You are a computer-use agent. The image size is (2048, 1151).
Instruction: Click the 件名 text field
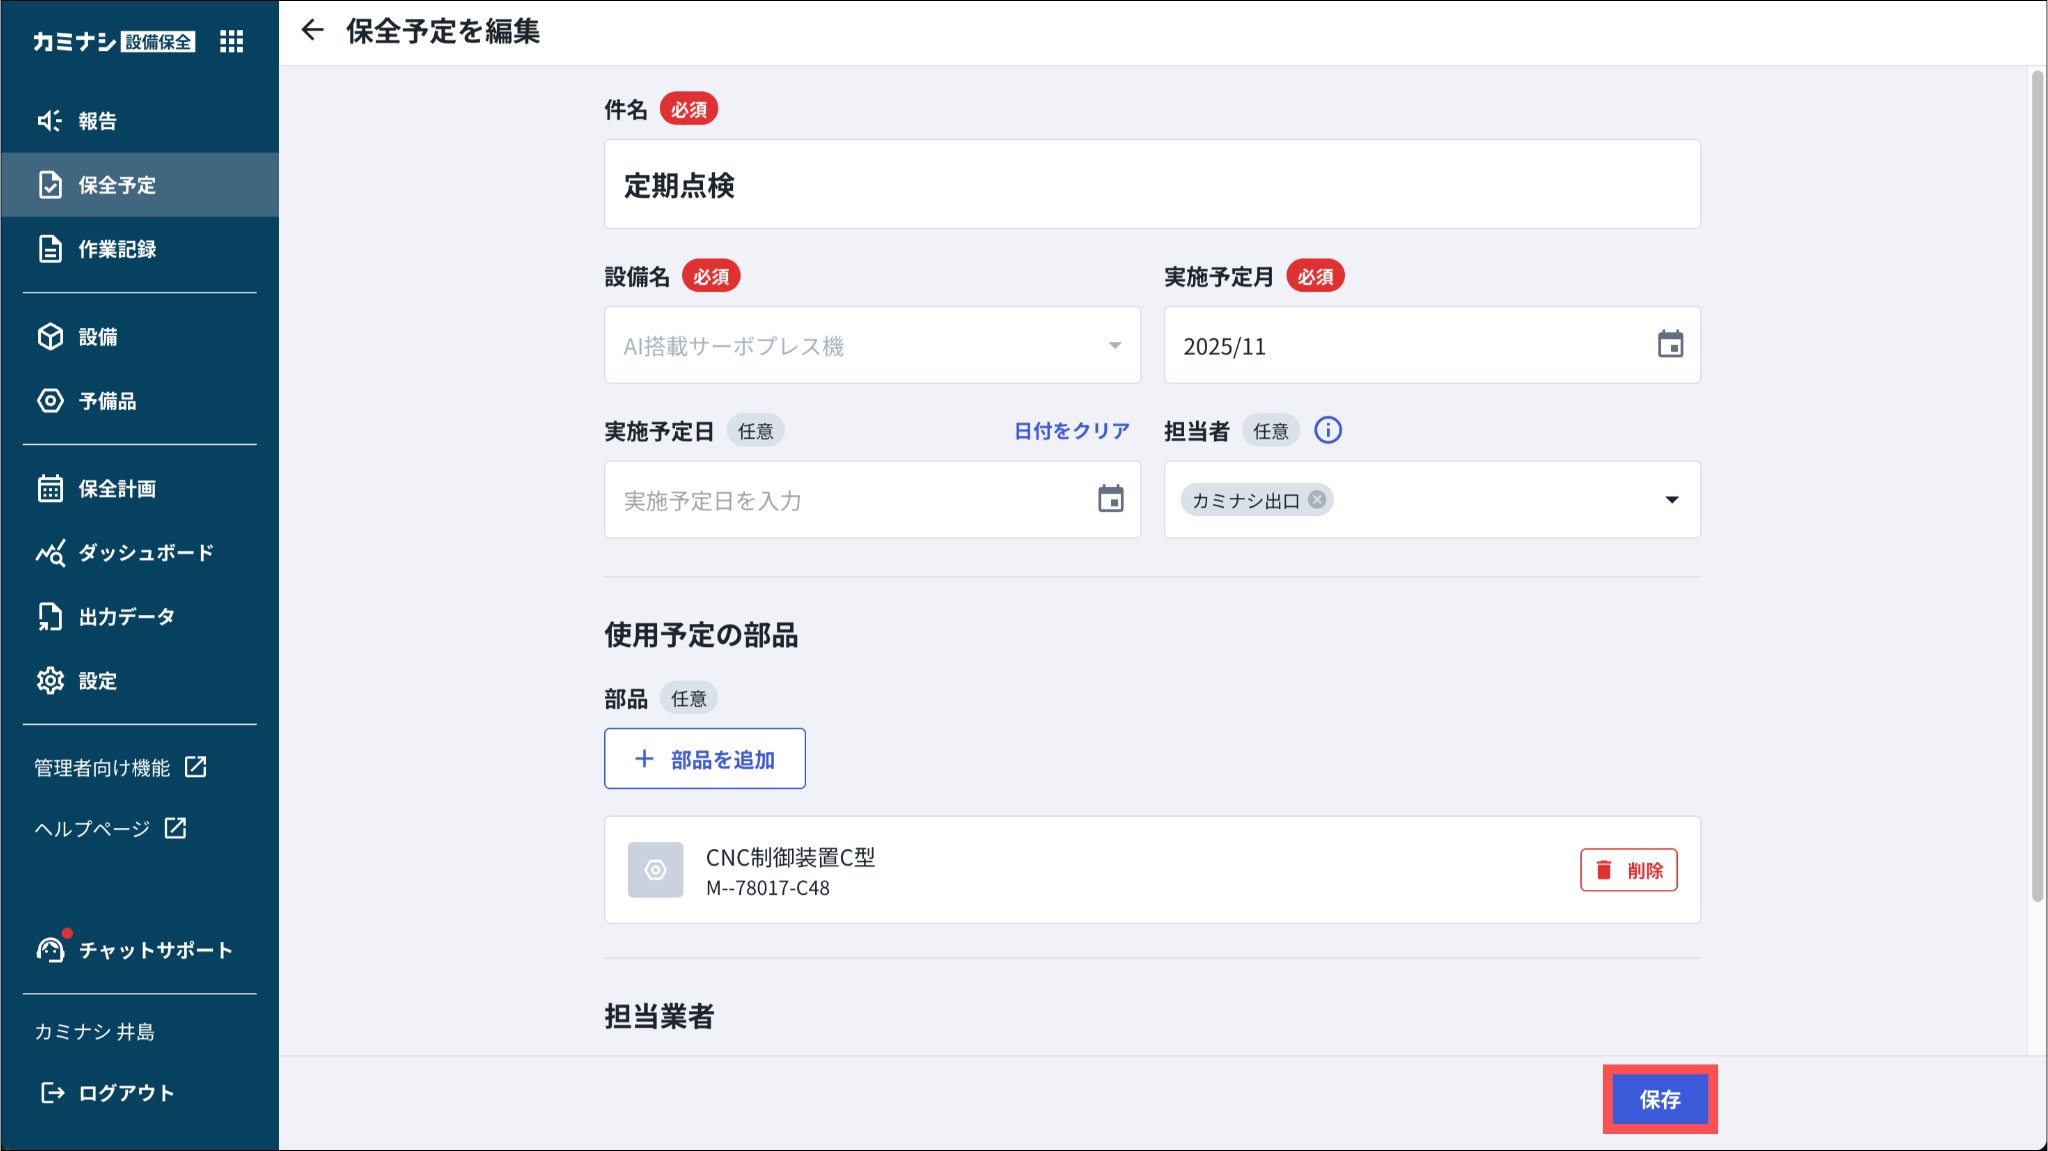tap(1151, 185)
